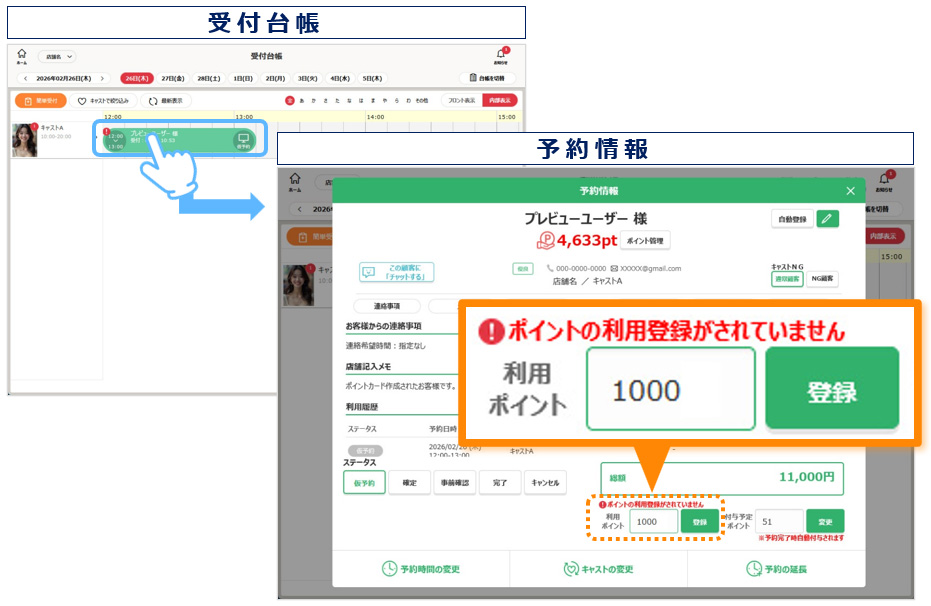Click the Home icon in 受付台帳
Screen dimensions: 931x606
pos(21,56)
